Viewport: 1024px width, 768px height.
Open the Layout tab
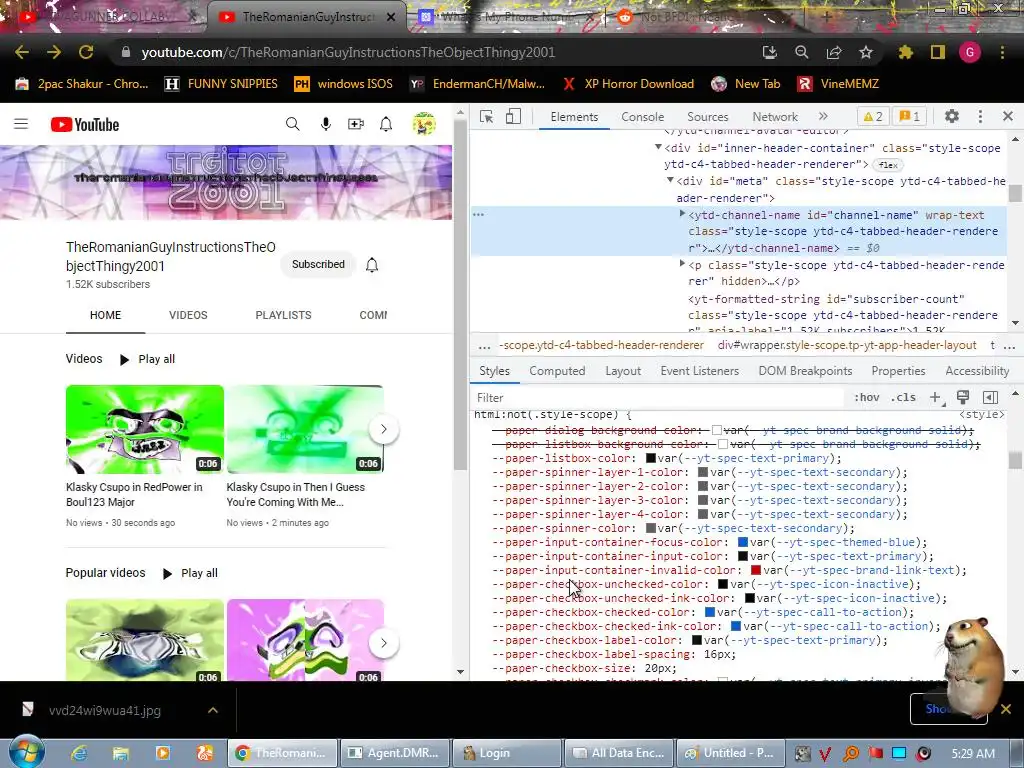click(x=623, y=371)
